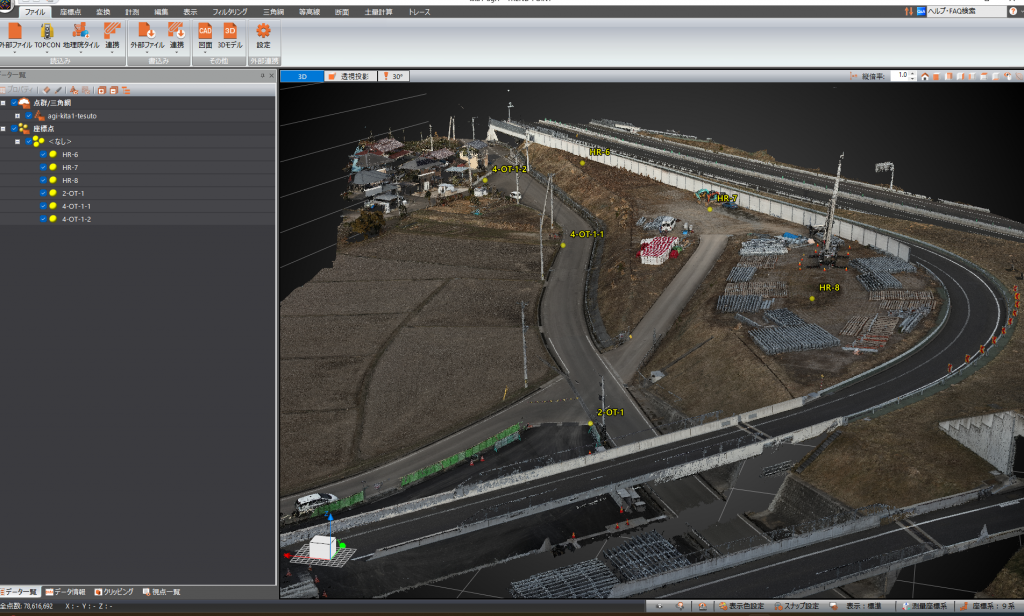Click the 地理院タイル import icon
This screenshot has width=1024, height=616.
click(81, 31)
